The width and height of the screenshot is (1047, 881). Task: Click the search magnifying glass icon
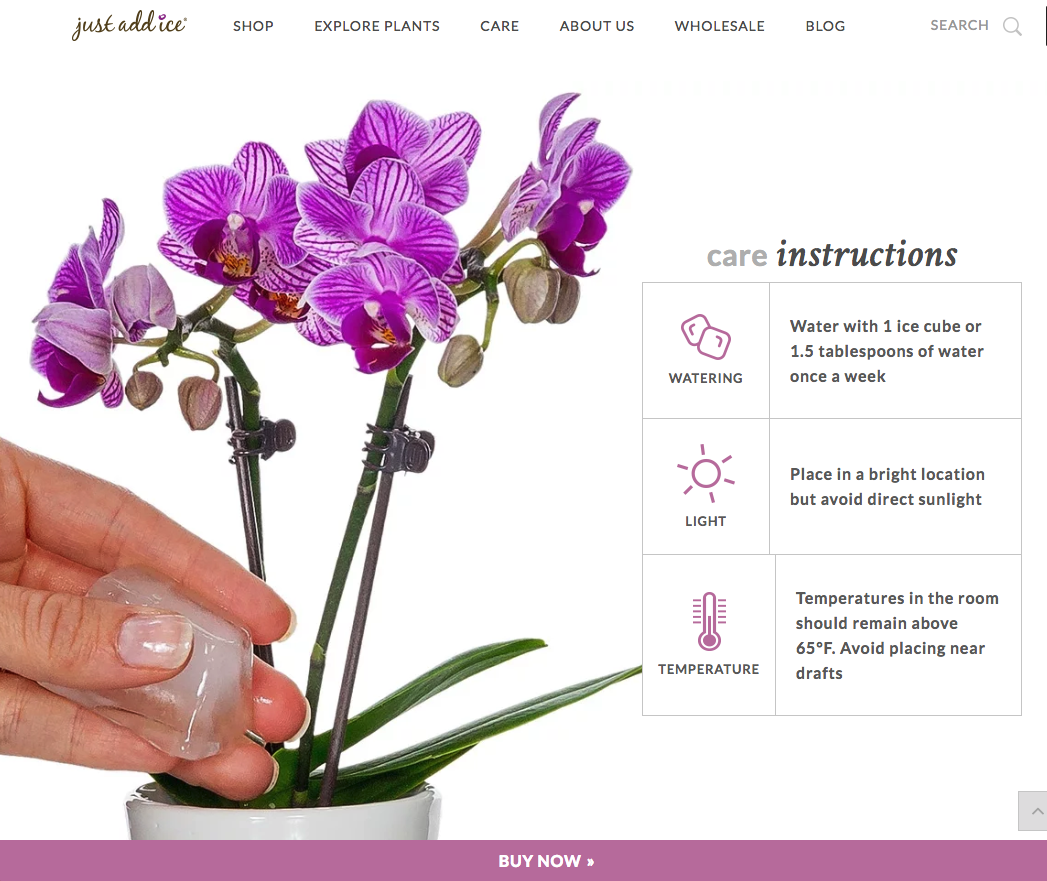pos(1012,26)
